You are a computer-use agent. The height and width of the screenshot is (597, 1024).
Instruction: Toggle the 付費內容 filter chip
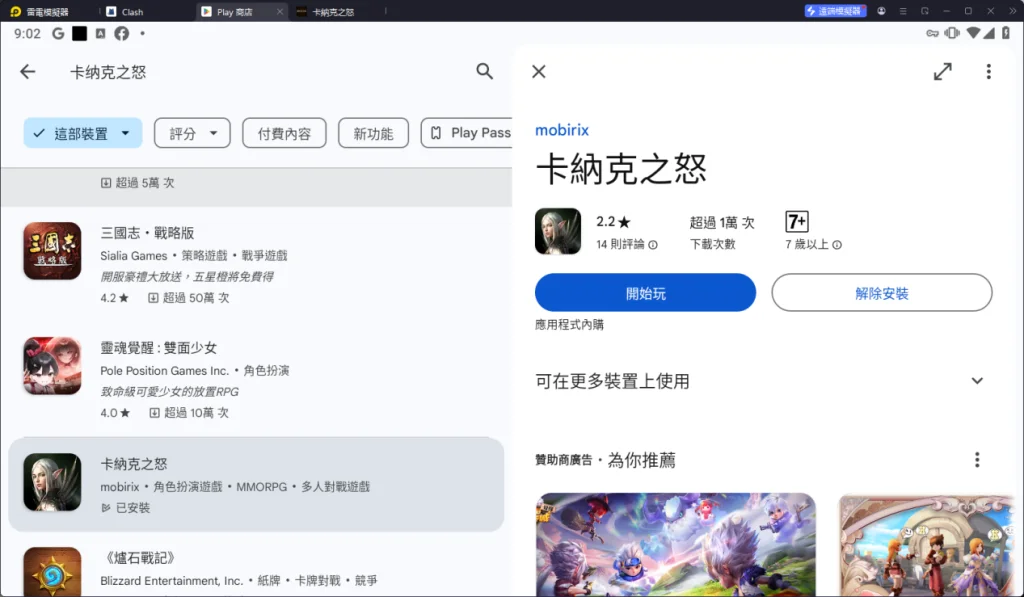284,133
